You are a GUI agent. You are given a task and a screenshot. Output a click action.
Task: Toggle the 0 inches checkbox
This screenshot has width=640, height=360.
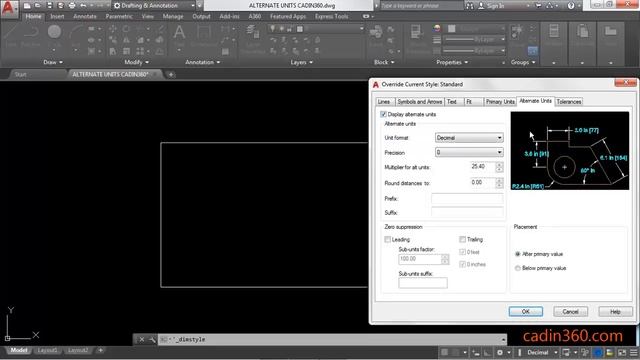coord(462,264)
